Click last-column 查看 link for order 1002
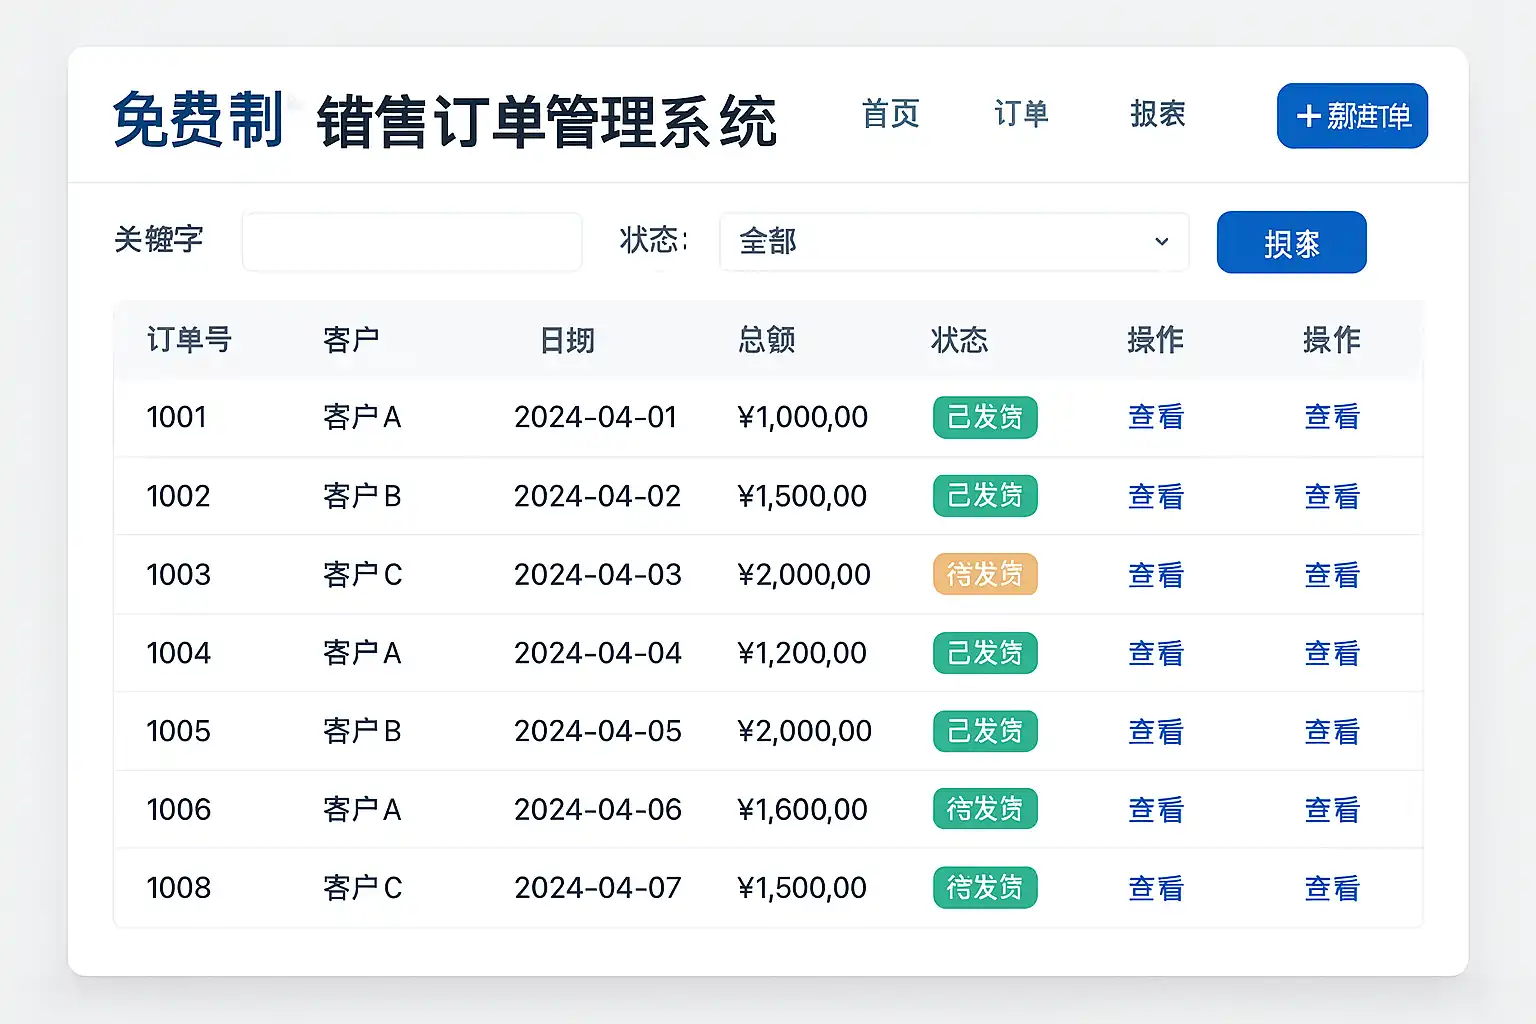This screenshot has width=1536, height=1024. [1331, 496]
